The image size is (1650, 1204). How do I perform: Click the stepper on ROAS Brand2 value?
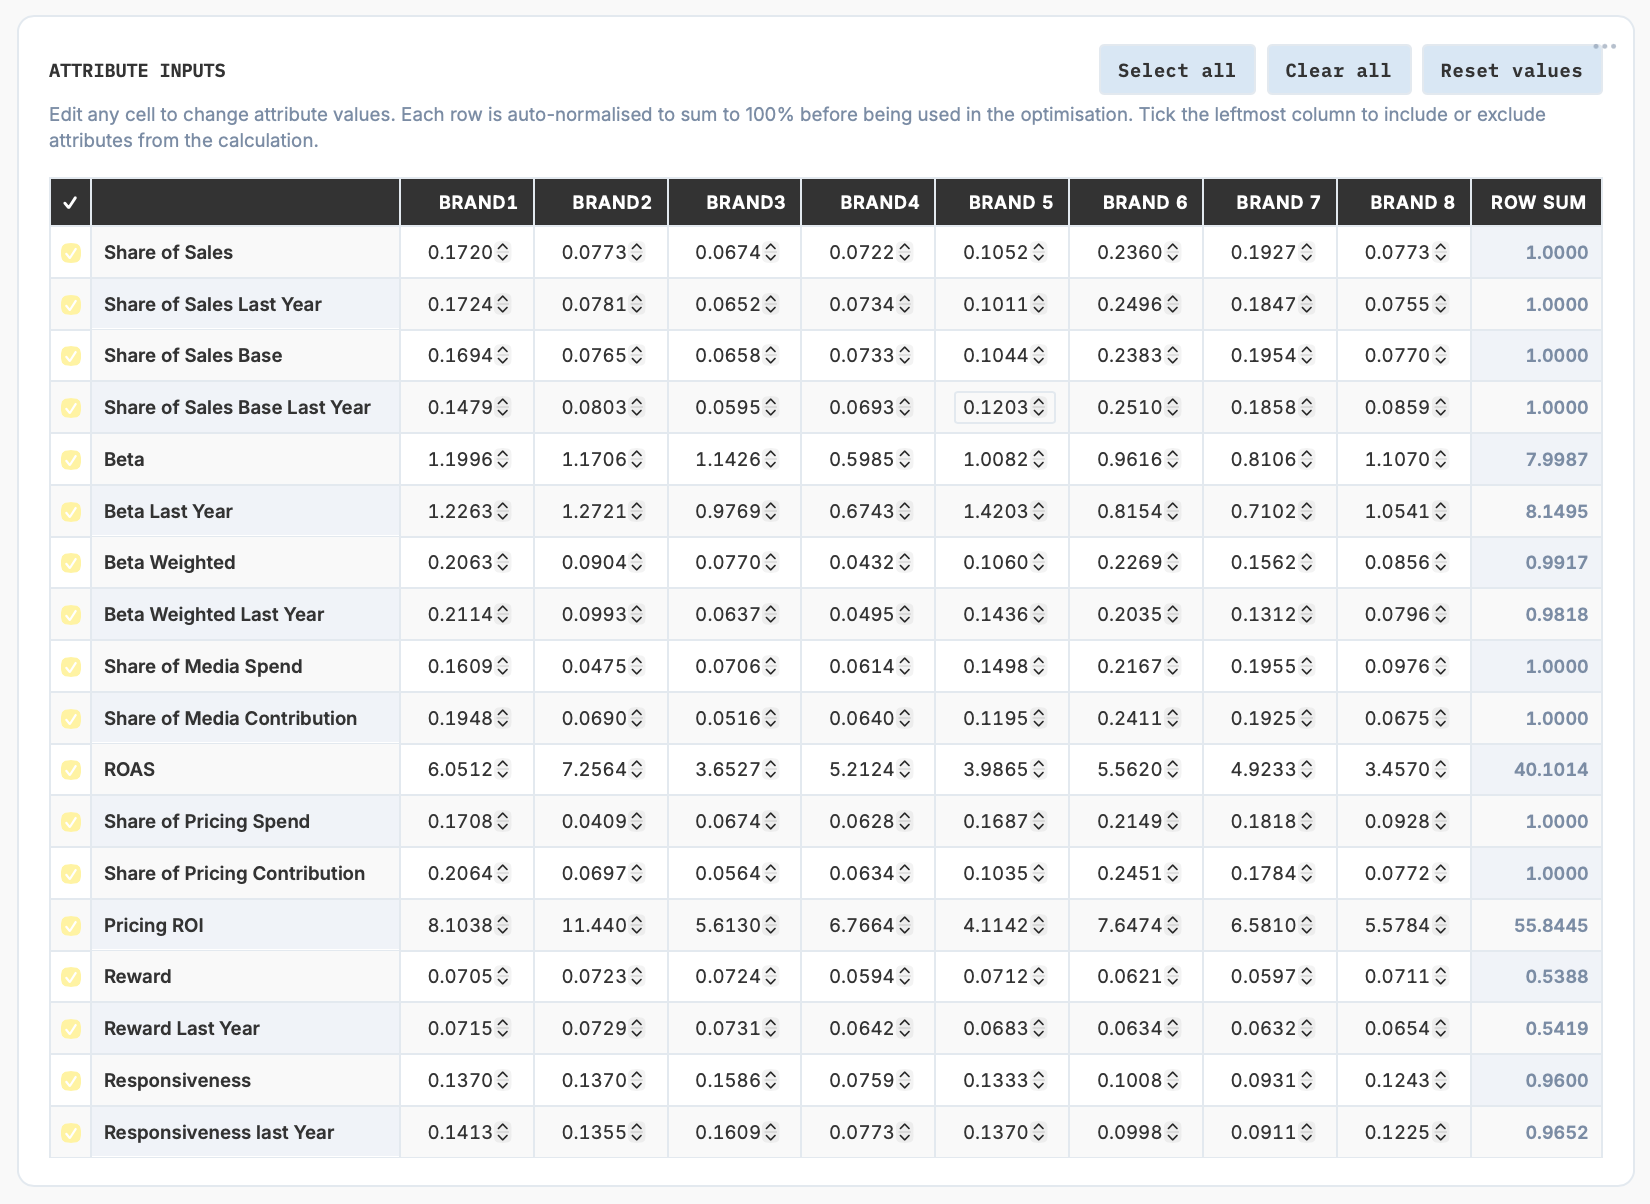637,770
